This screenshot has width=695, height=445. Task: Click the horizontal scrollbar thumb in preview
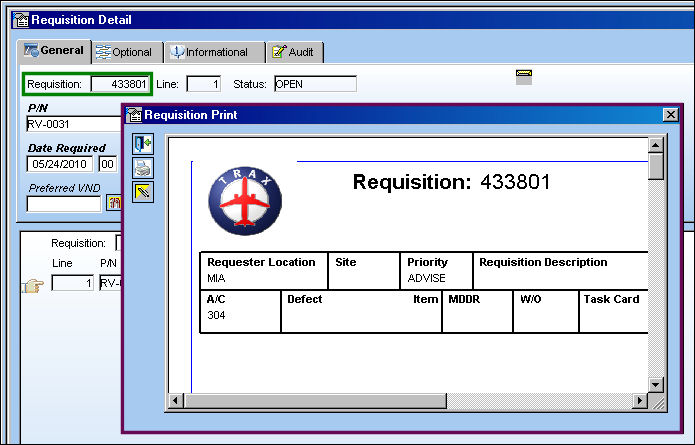(x=315, y=401)
